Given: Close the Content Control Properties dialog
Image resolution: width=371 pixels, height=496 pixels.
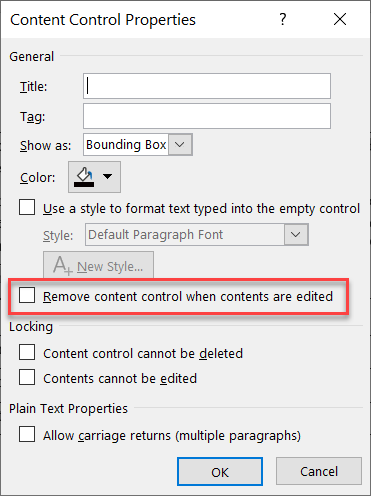Looking at the screenshot, I should [340, 19].
